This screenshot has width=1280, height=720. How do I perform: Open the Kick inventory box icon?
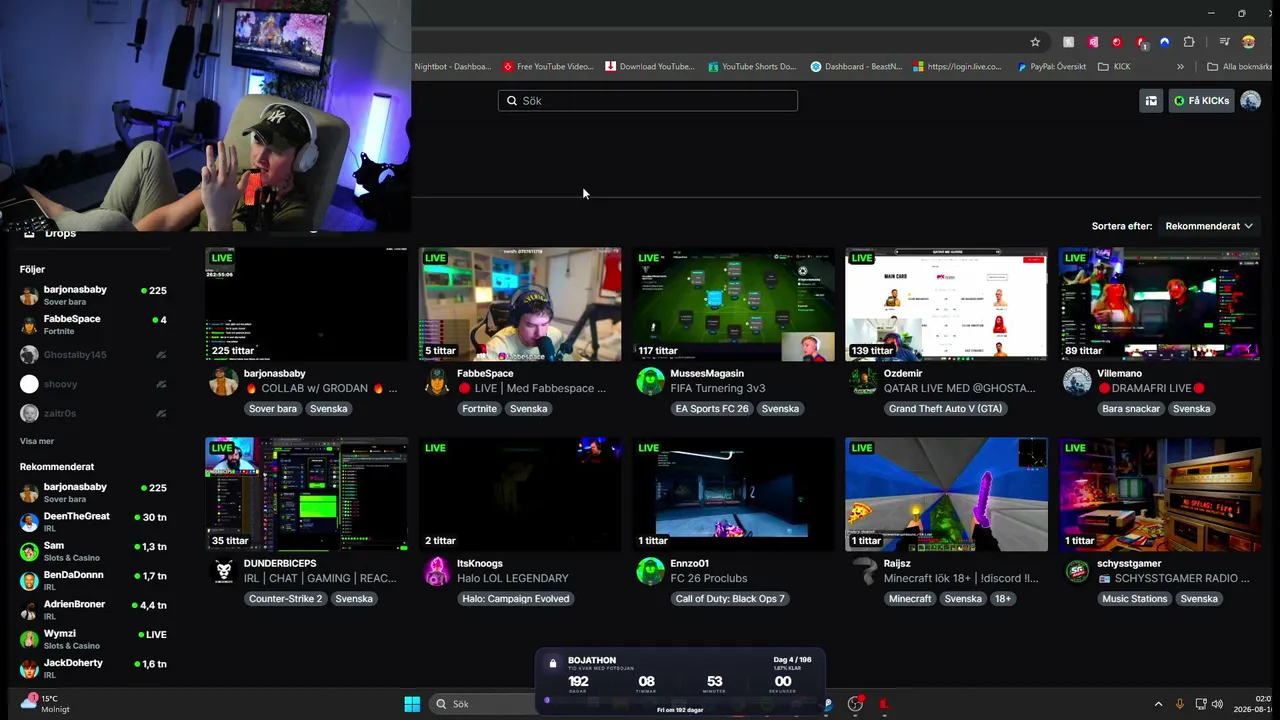point(1151,101)
